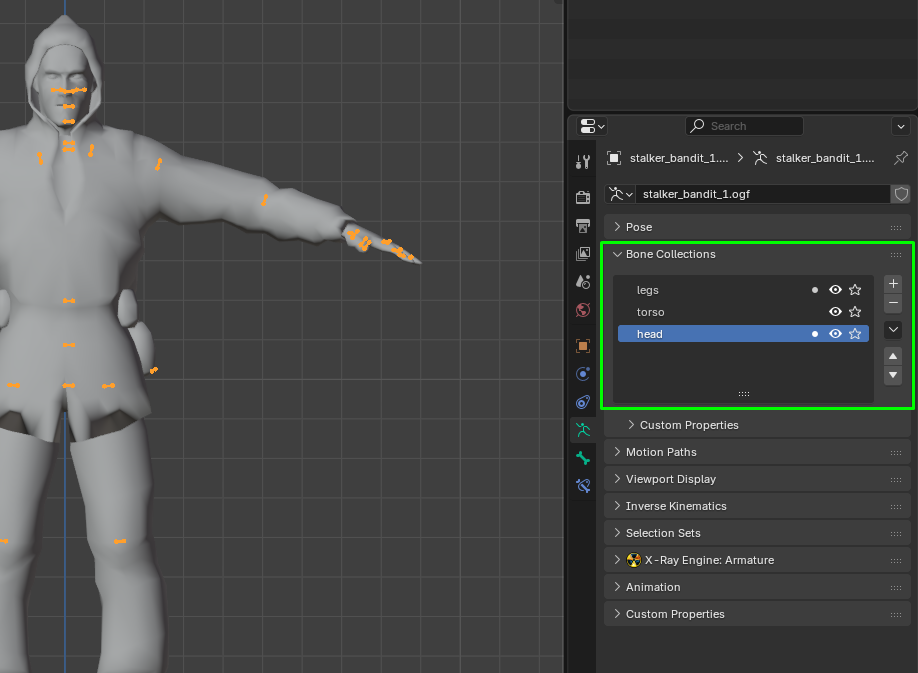Switch to Output properties tab
The image size is (918, 673).
pyautogui.click(x=583, y=226)
